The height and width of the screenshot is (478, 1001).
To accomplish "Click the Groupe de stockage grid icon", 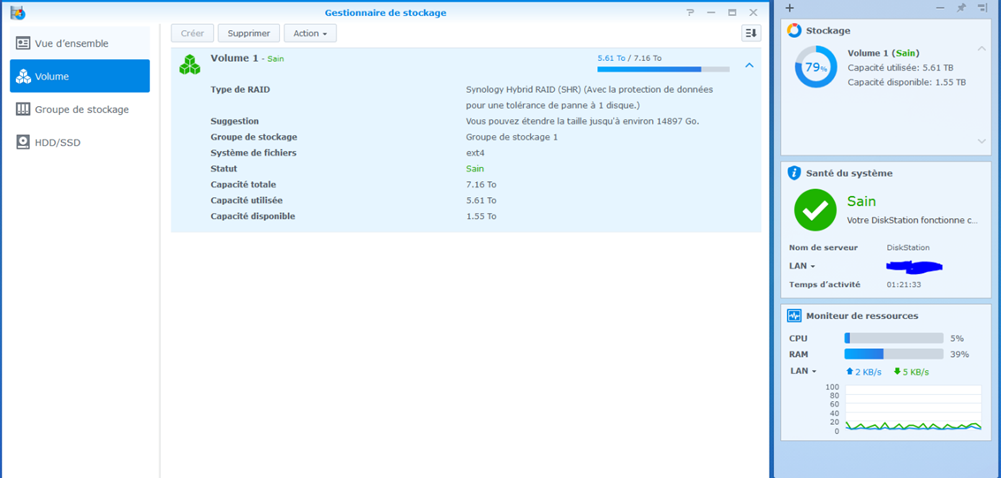I will [x=23, y=109].
